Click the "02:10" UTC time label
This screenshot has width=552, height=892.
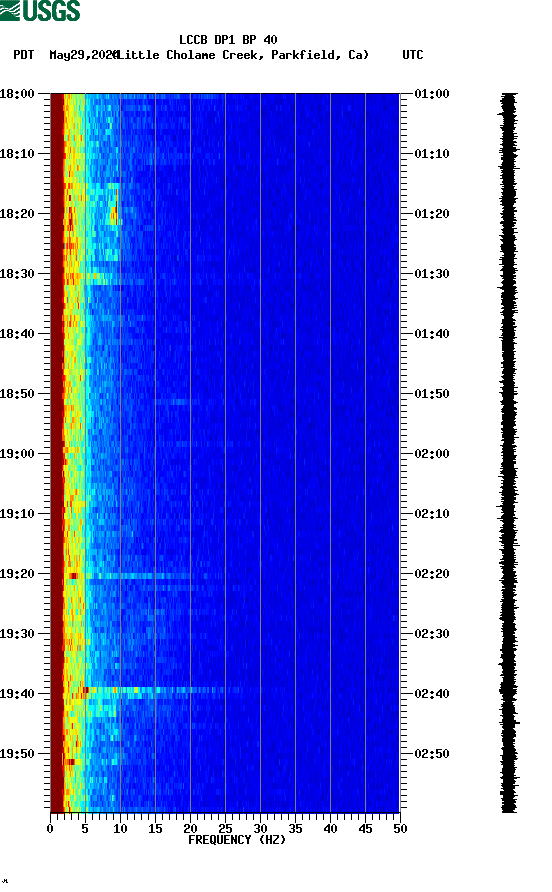(432, 514)
